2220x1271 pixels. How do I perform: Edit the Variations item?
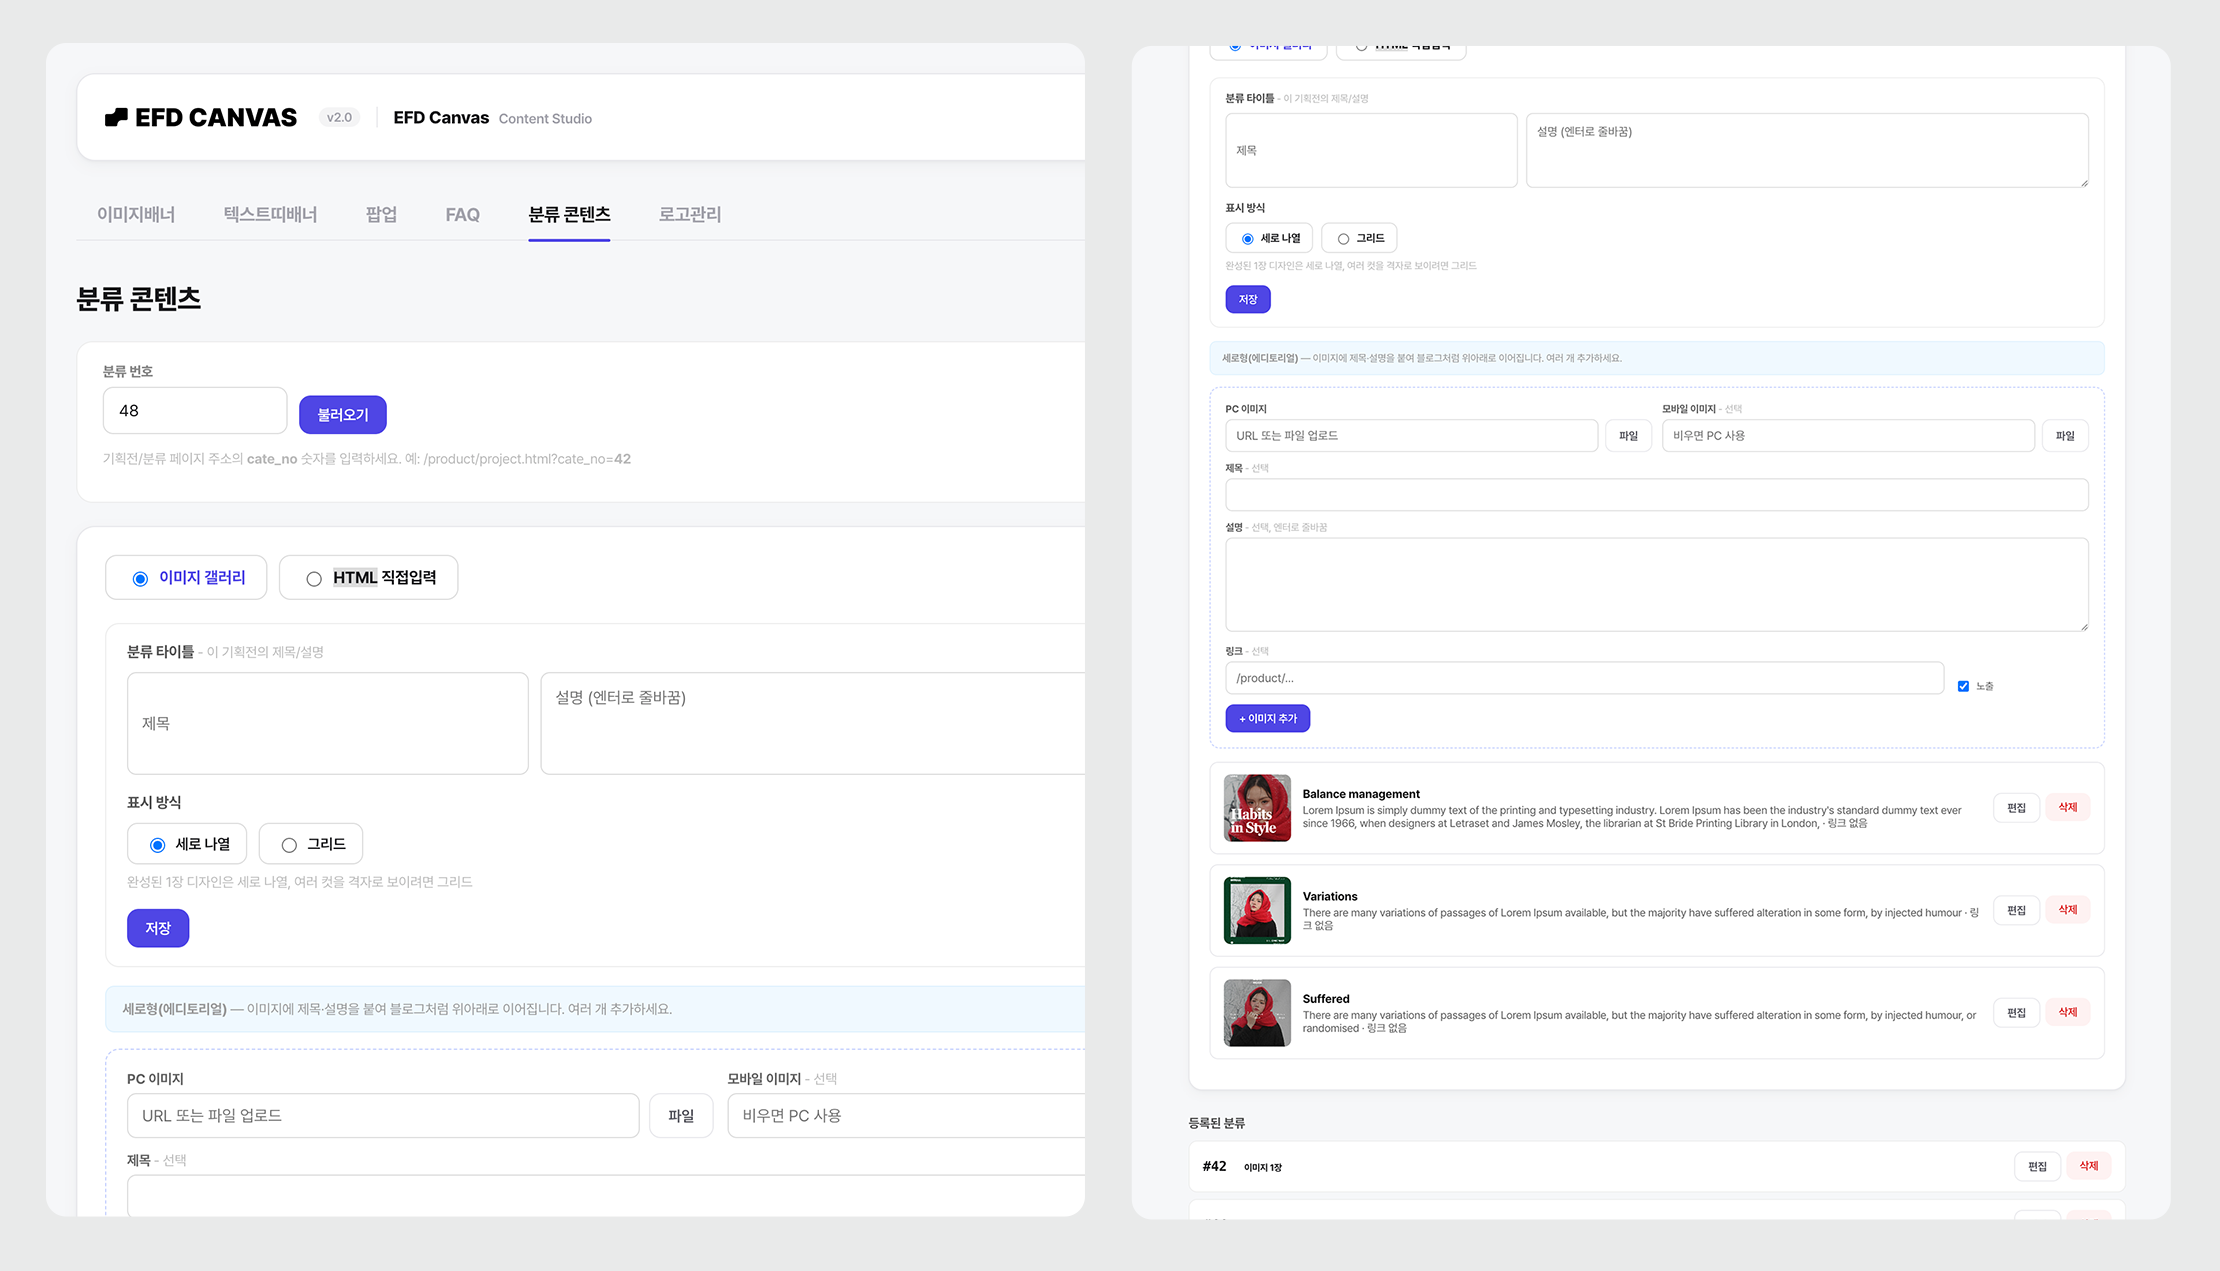2016,910
